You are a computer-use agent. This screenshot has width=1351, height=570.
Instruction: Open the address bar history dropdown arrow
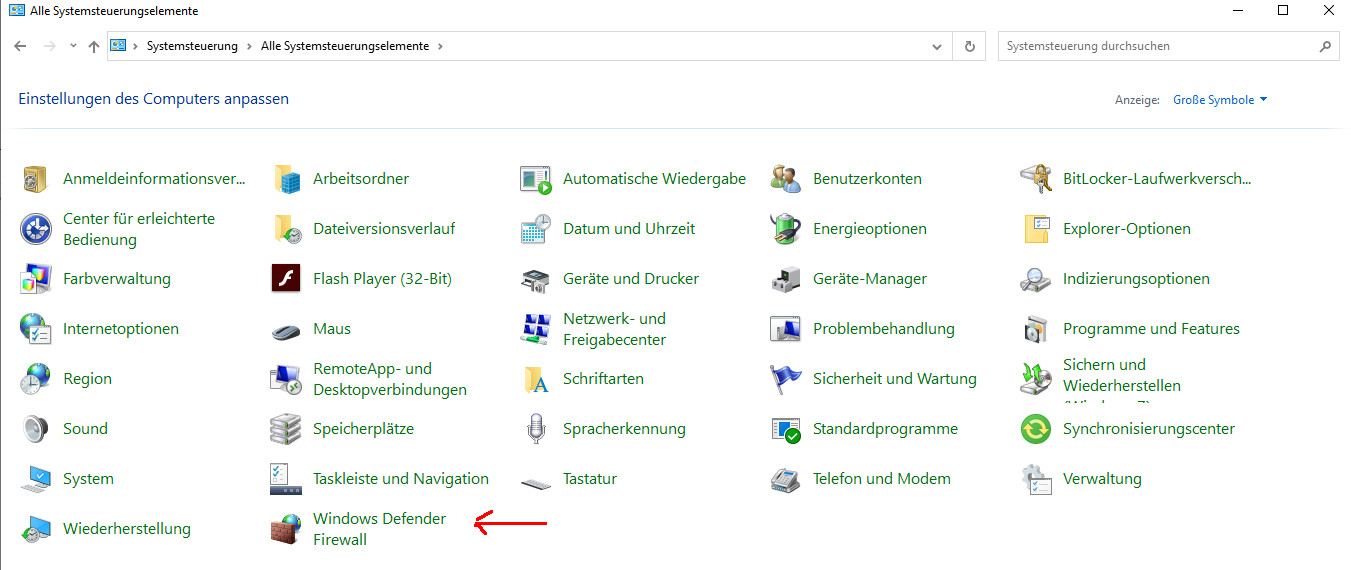937,46
